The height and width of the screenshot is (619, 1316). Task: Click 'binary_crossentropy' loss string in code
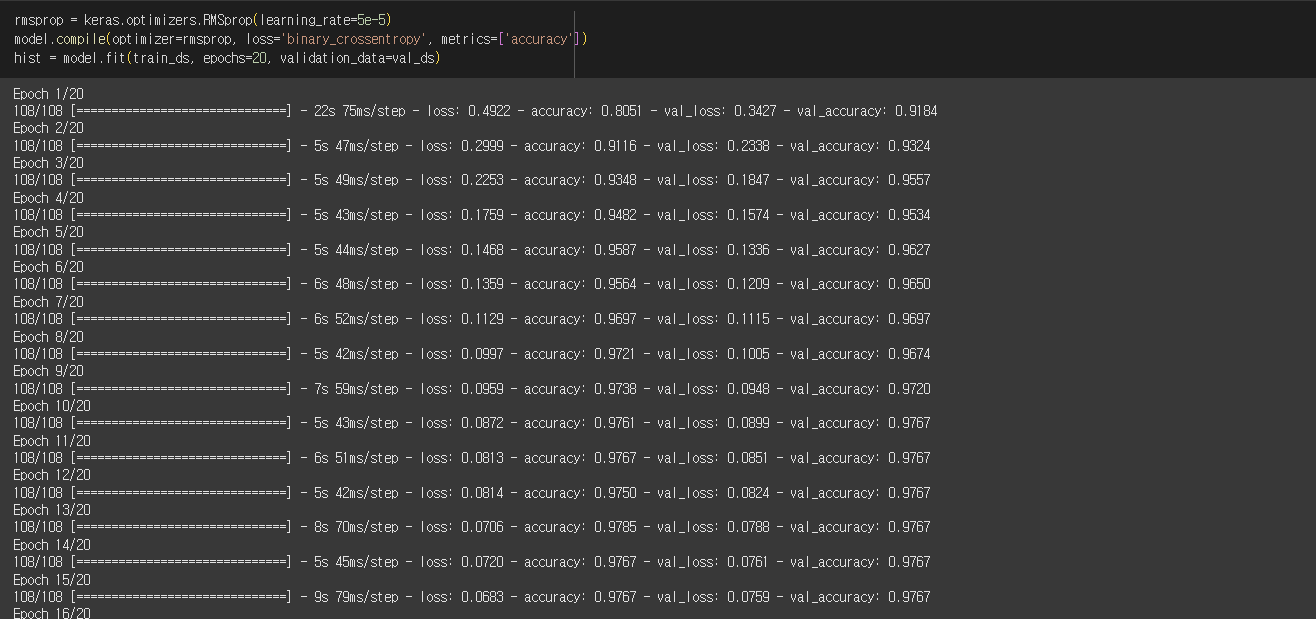click(356, 39)
